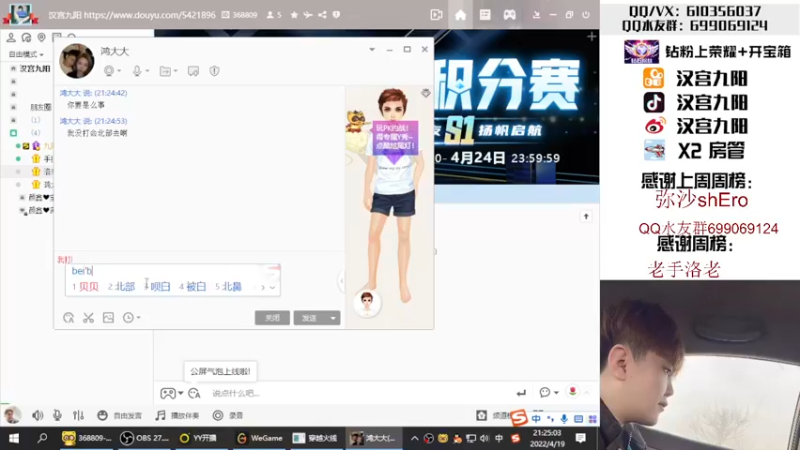Favorite the channel with the star icon
800x450 pixels.
(x=294, y=15)
